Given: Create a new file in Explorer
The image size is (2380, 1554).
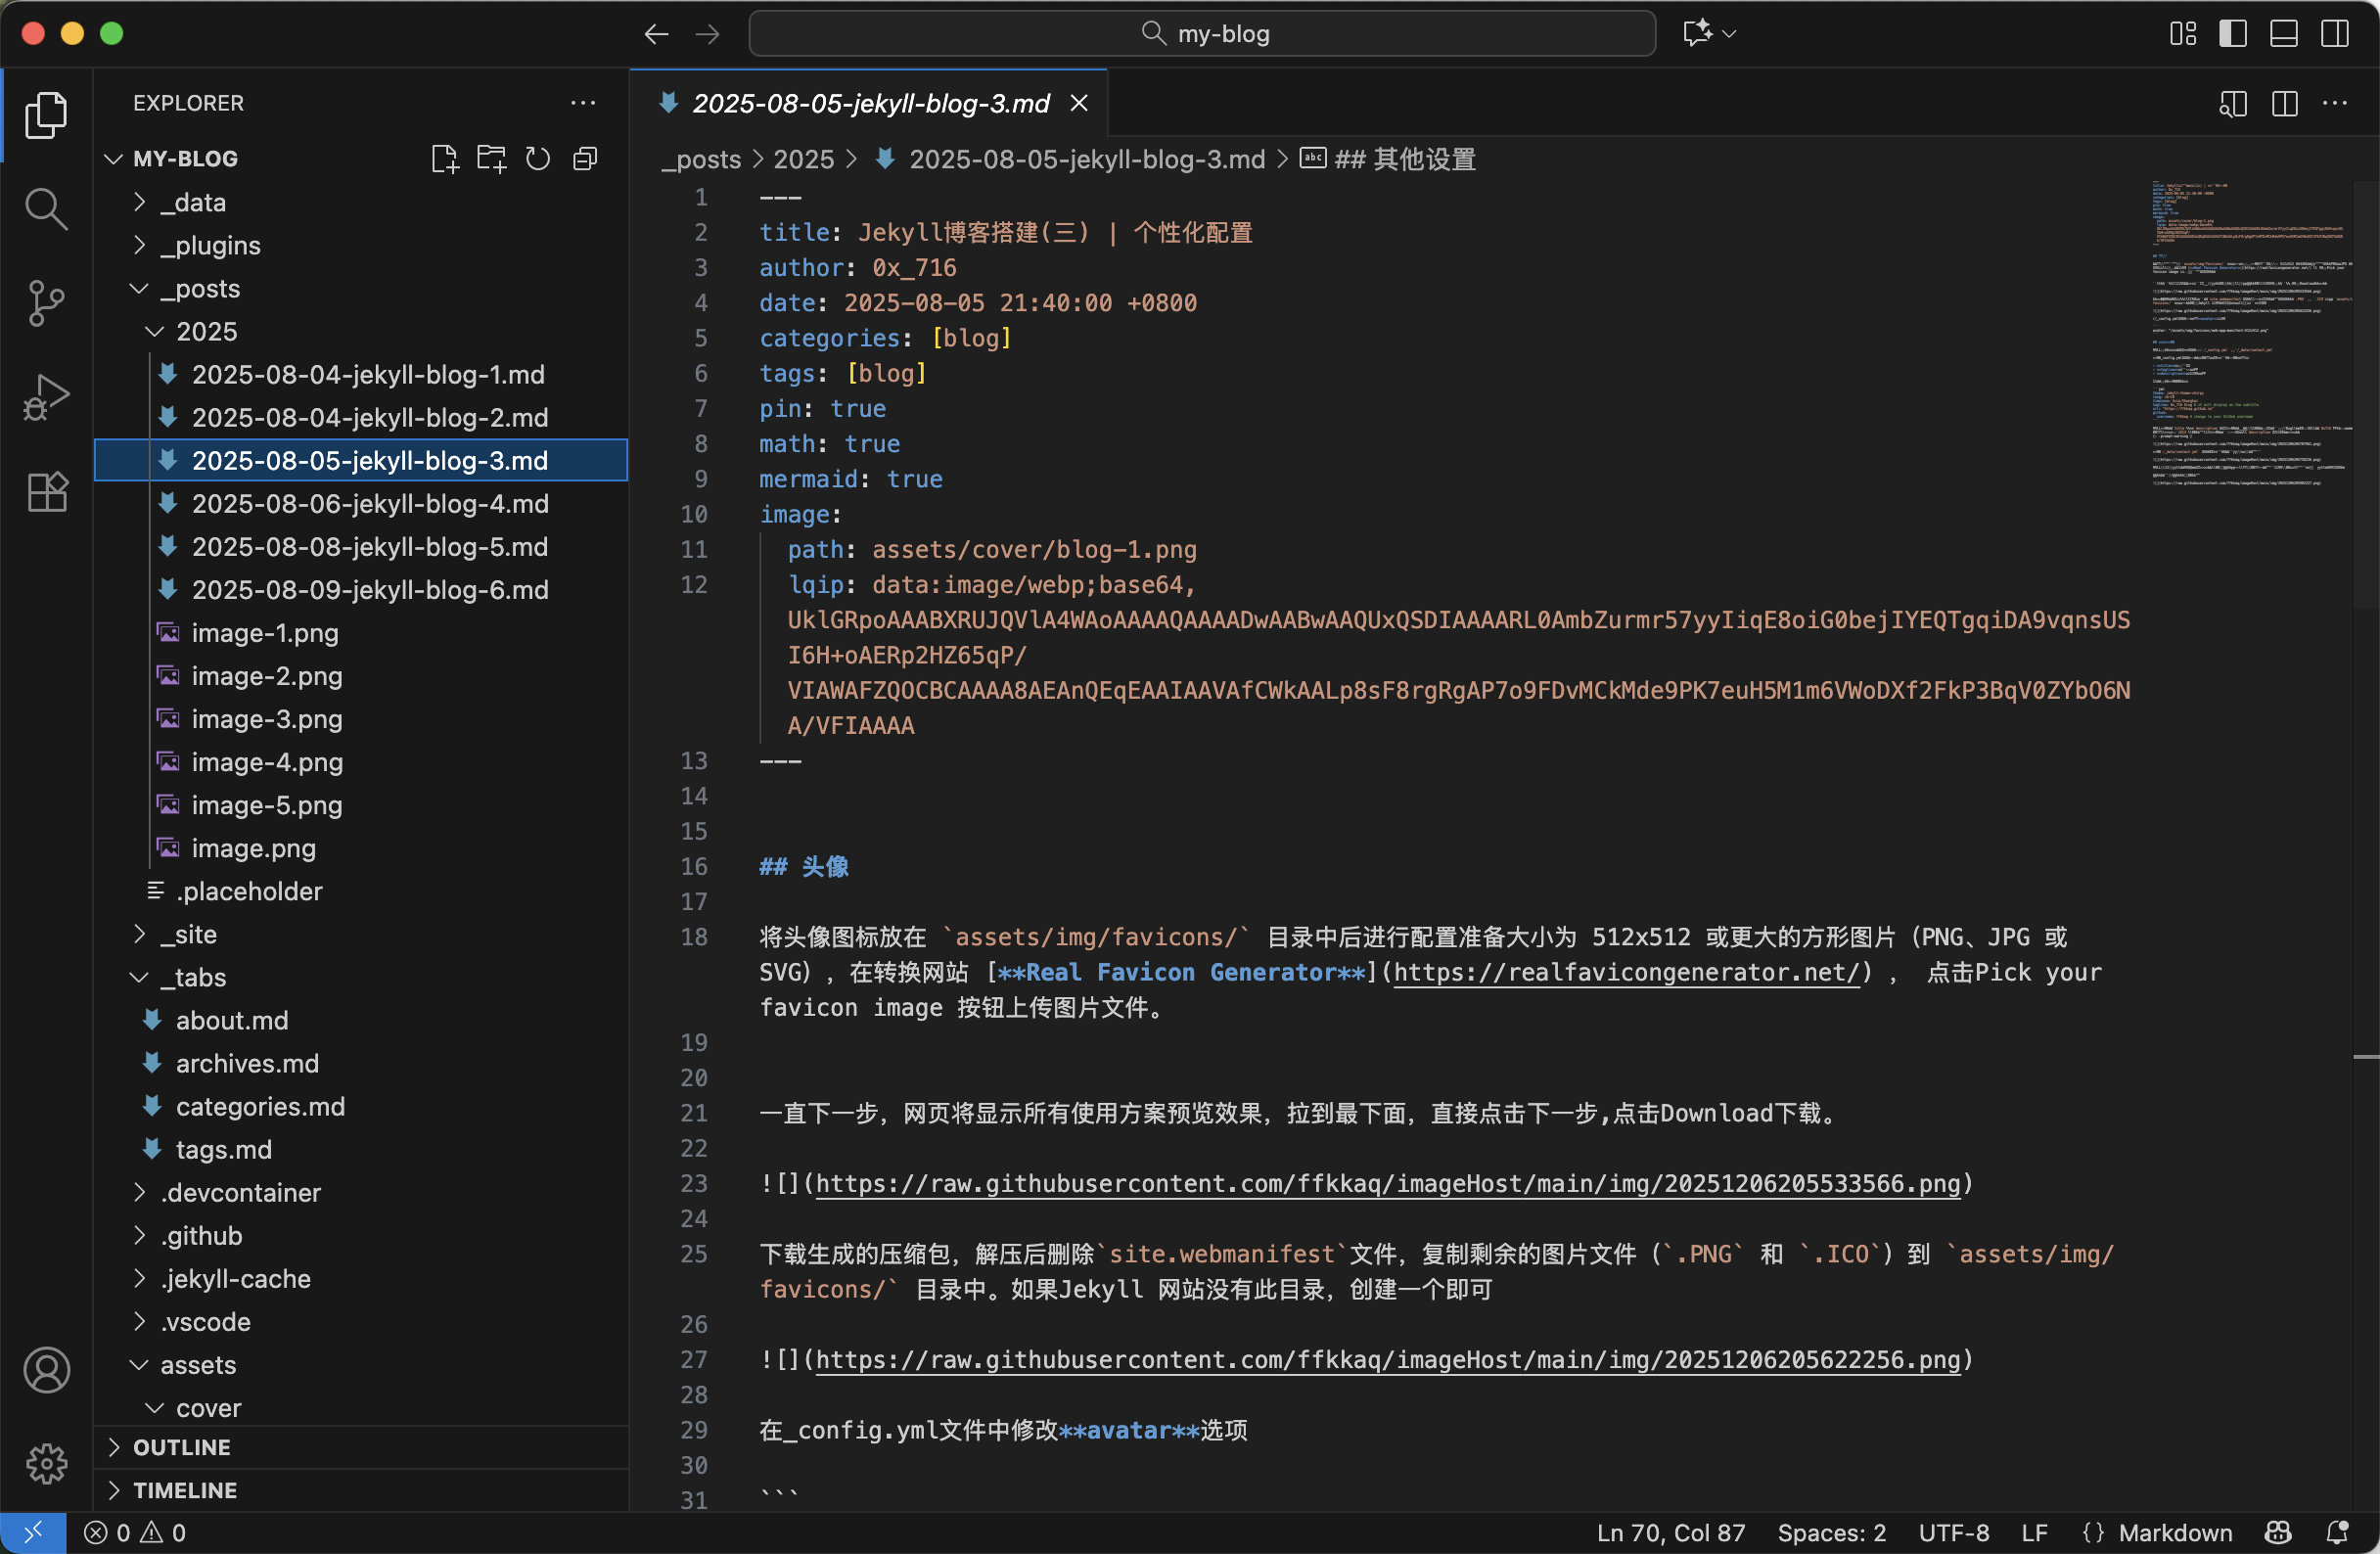Looking at the screenshot, I should [x=444, y=158].
